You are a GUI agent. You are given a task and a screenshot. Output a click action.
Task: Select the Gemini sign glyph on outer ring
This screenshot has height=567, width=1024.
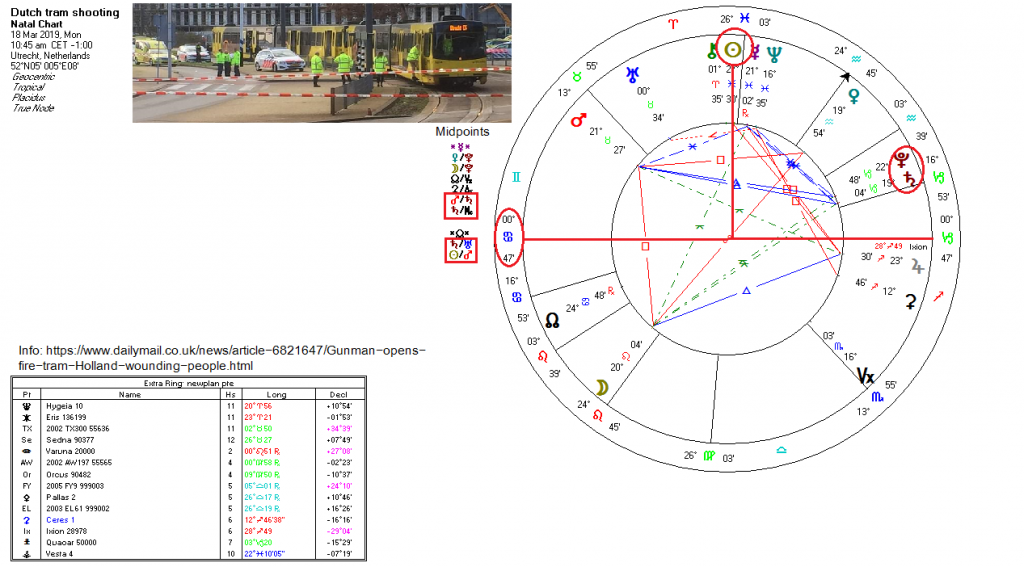(517, 176)
